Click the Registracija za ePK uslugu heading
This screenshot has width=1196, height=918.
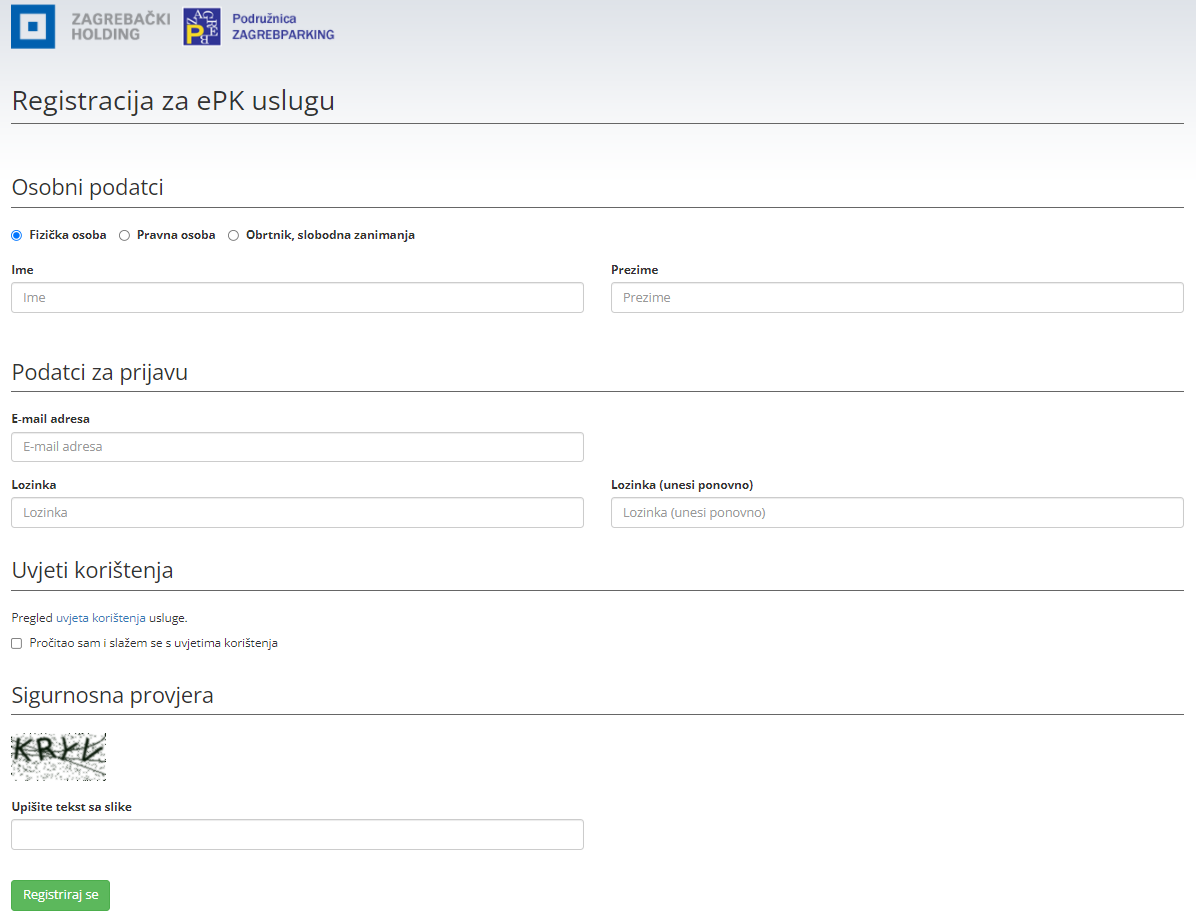[173, 101]
